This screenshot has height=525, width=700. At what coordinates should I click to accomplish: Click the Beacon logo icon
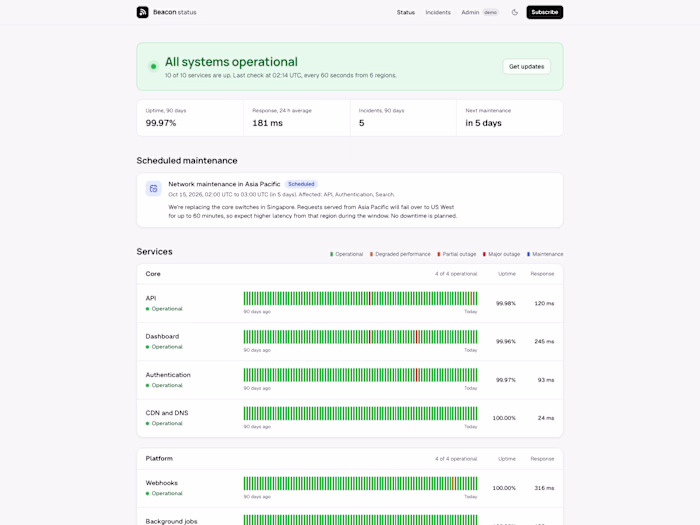click(142, 12)
